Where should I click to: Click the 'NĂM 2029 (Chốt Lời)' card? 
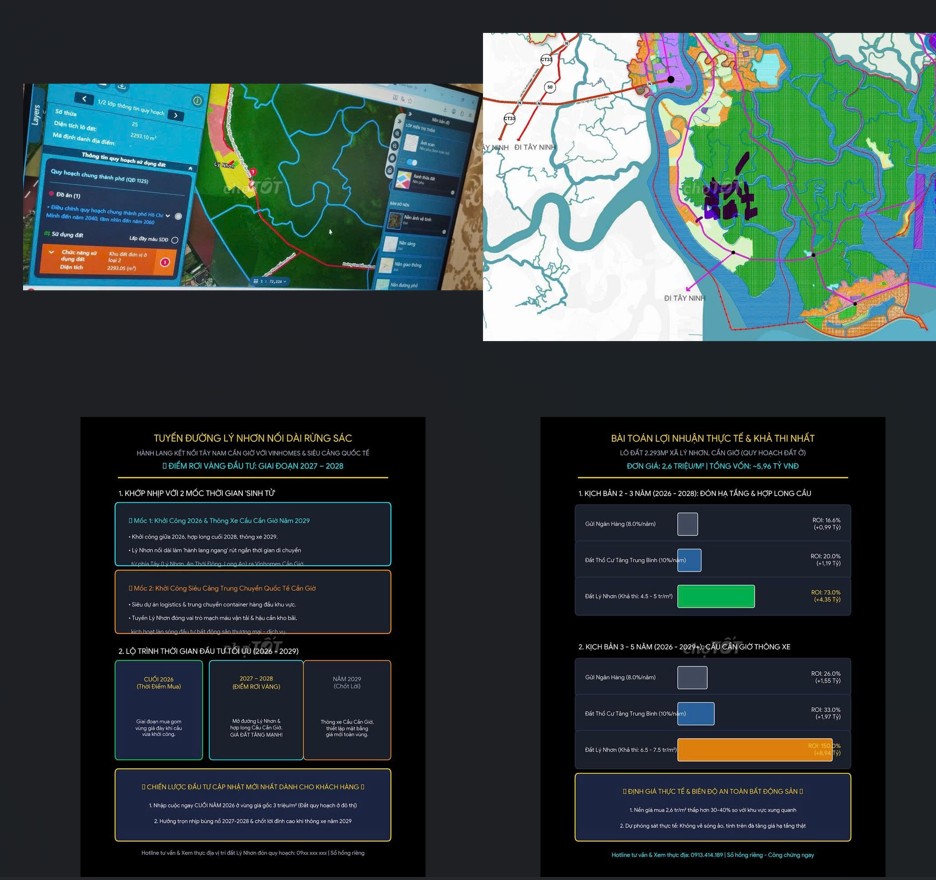(x=347, y=710)
